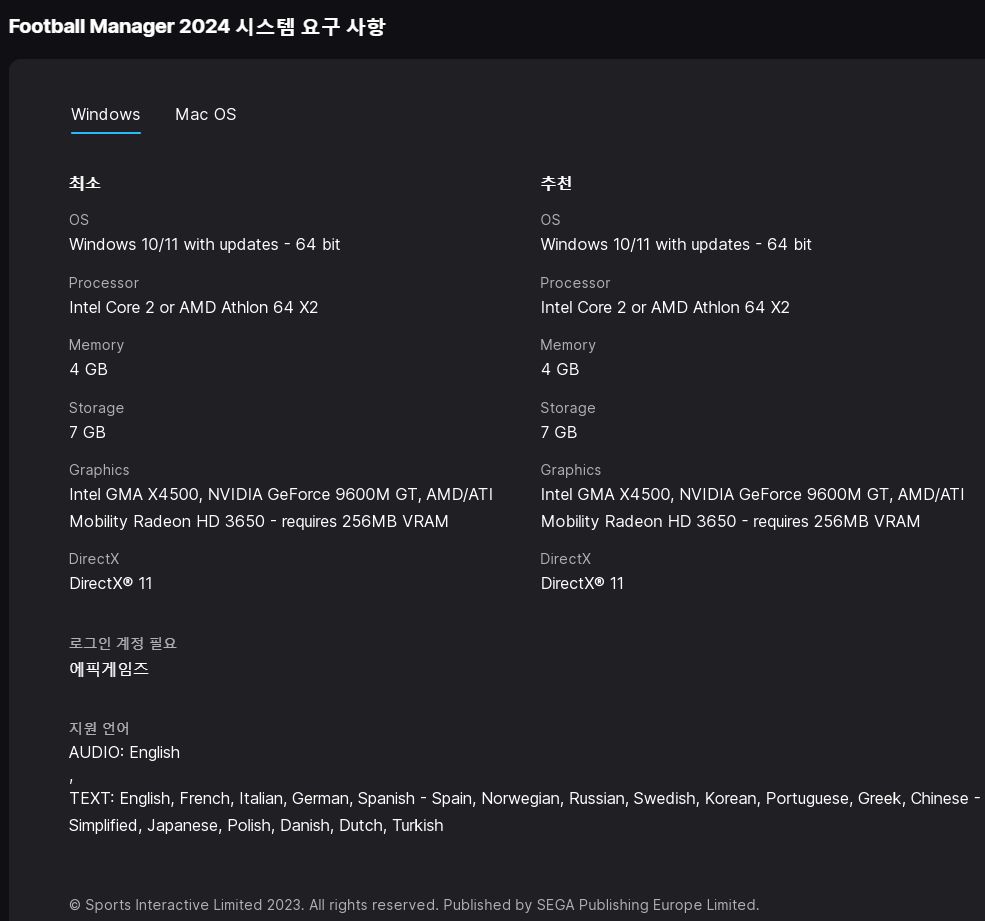Select recommended processor 'Intel Core 2 or AMD Athlon 64 X2'
Screen dimensions: 985x921
[665, 307]
